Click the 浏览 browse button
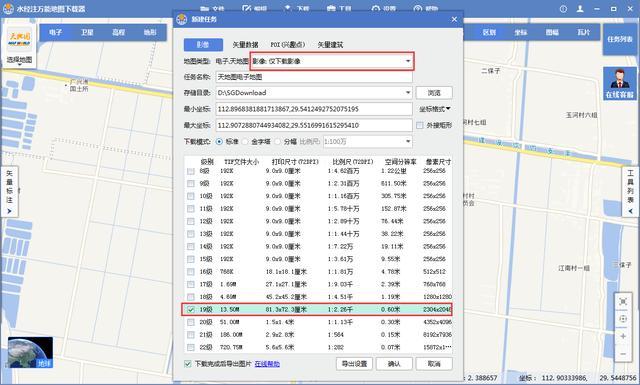This screenshot has width=640, height=385. [x=434, y=93]
